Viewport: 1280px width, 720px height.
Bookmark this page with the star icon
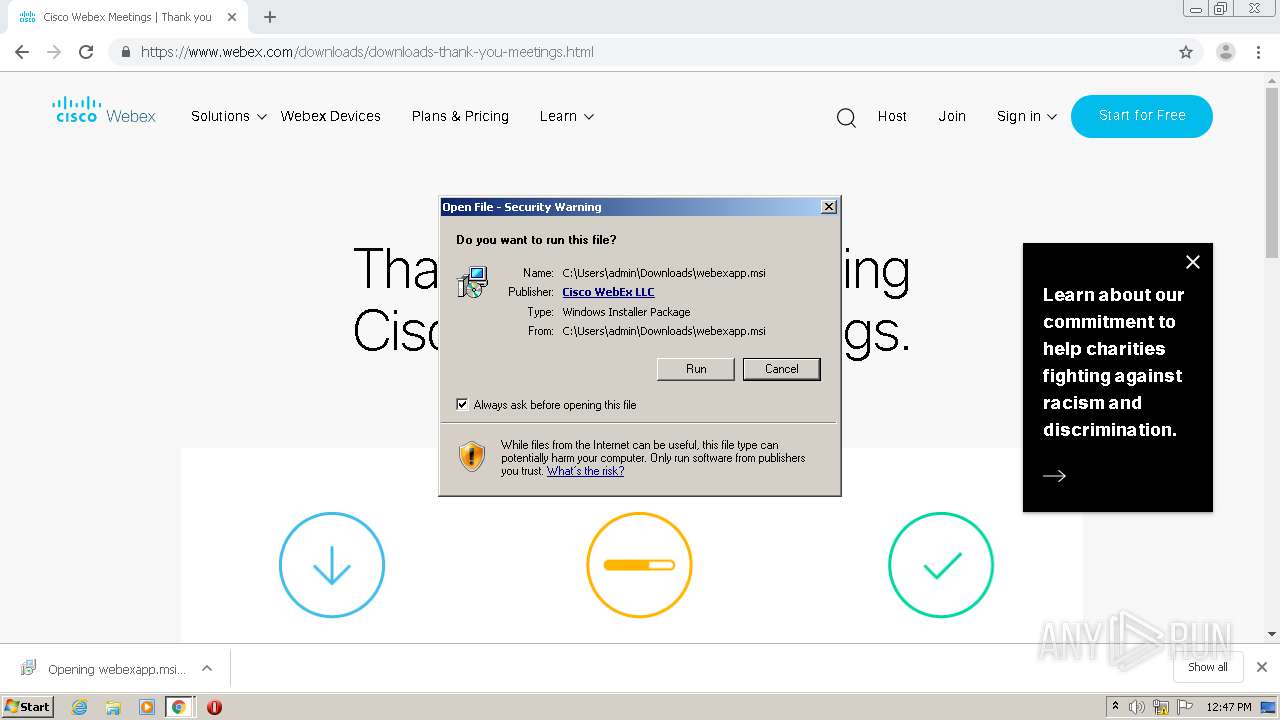click(x=1186, y=52)
